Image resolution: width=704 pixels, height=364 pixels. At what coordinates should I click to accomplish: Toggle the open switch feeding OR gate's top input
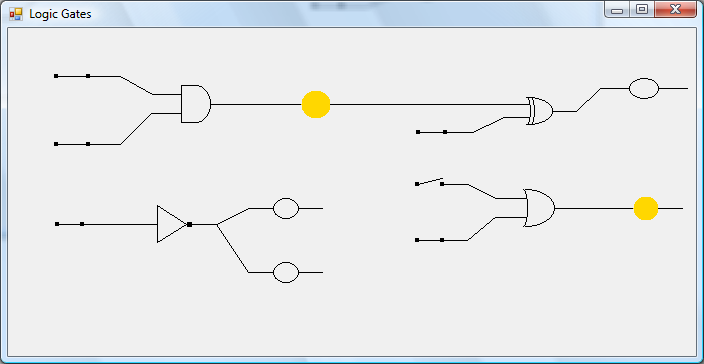coord(430,182)
